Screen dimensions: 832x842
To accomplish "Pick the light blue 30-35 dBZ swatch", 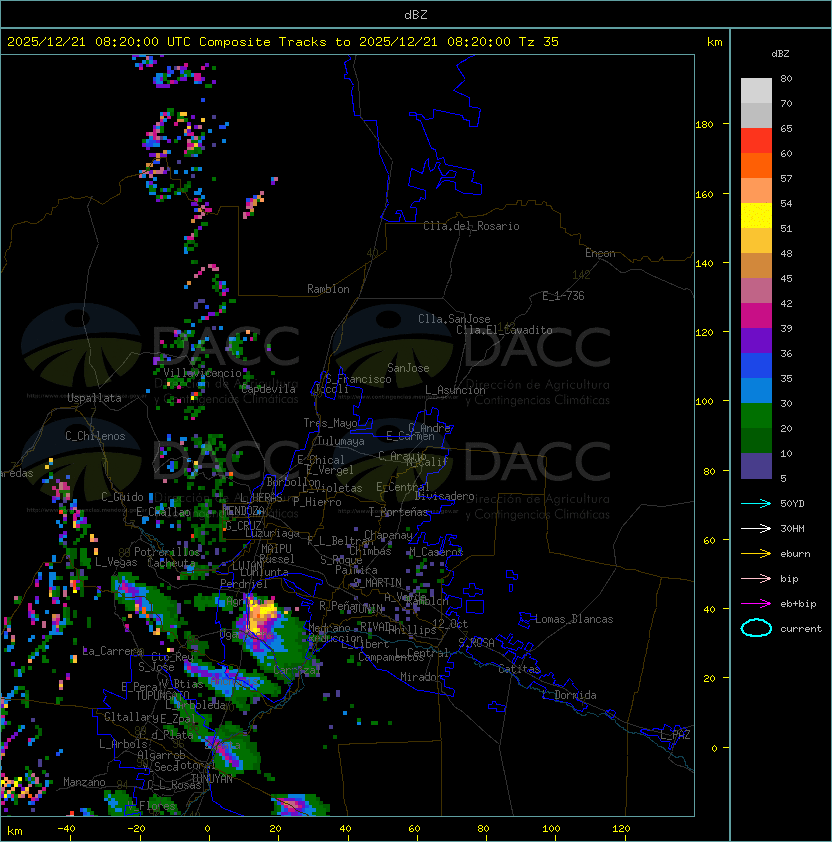I will 756,391.
